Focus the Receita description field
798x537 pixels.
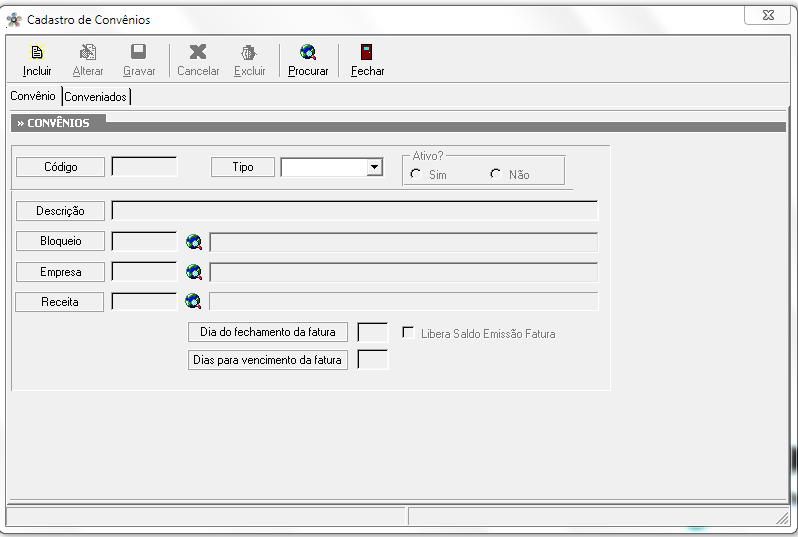click(x=404, y=301)
